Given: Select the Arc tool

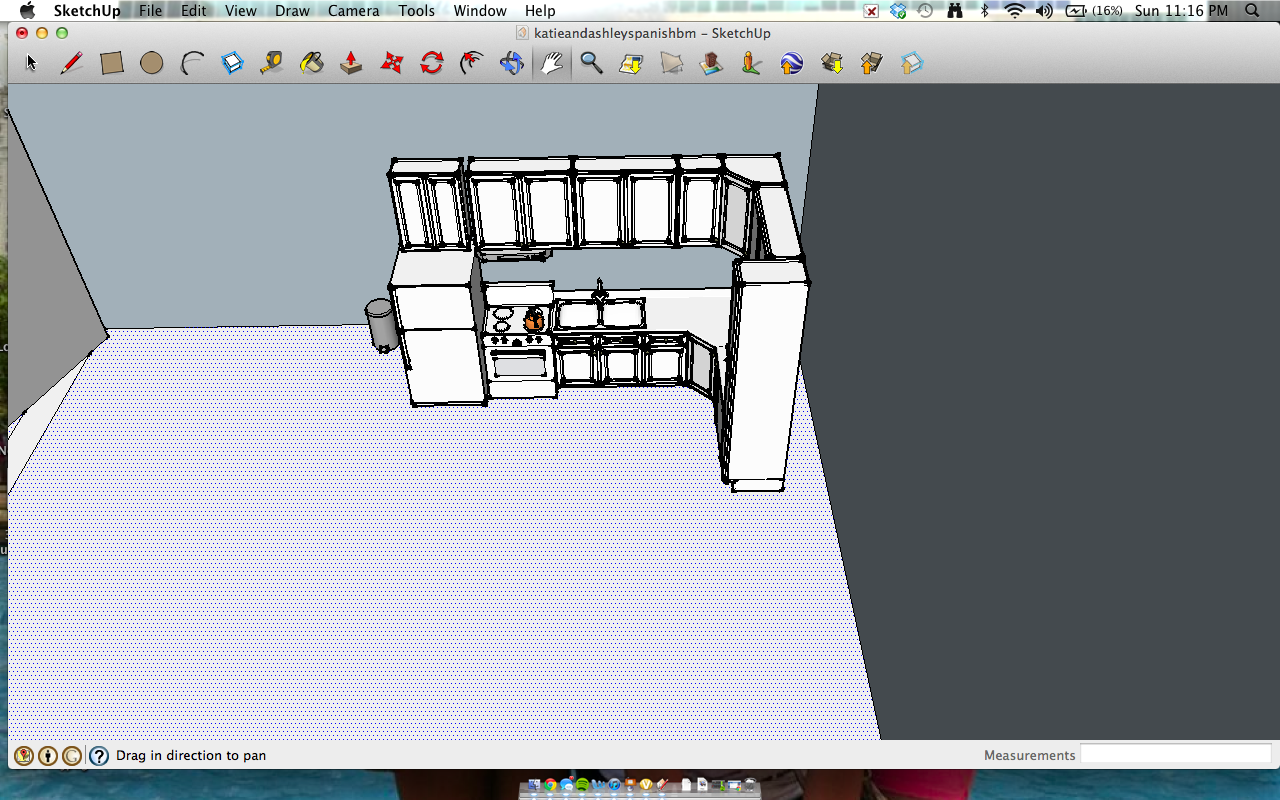Looking at the screenshot, I should click(191, 63).
